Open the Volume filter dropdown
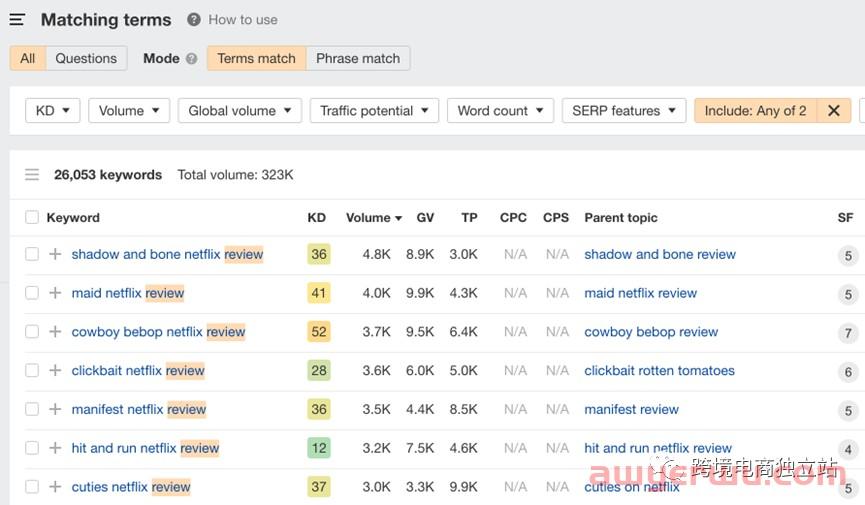 129,111
